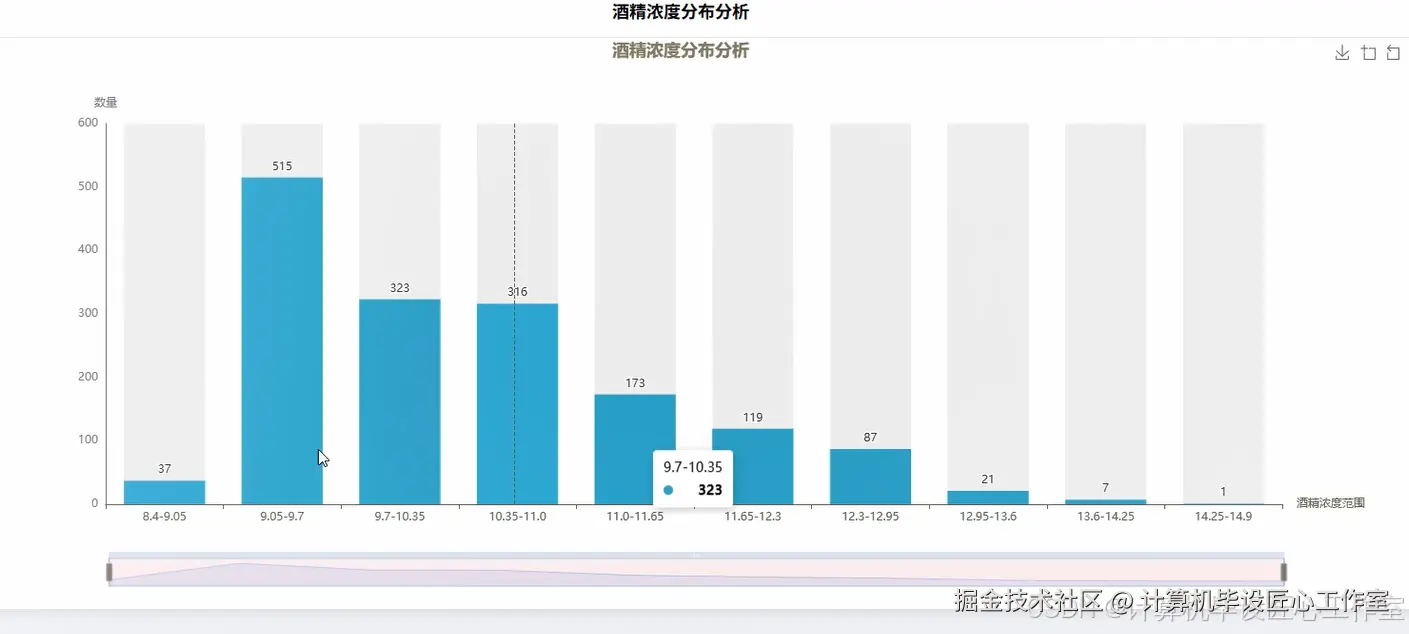Click the middle of the data zoom slider
The width and height of the screenshot is (1409, 634).
(695, 571)
